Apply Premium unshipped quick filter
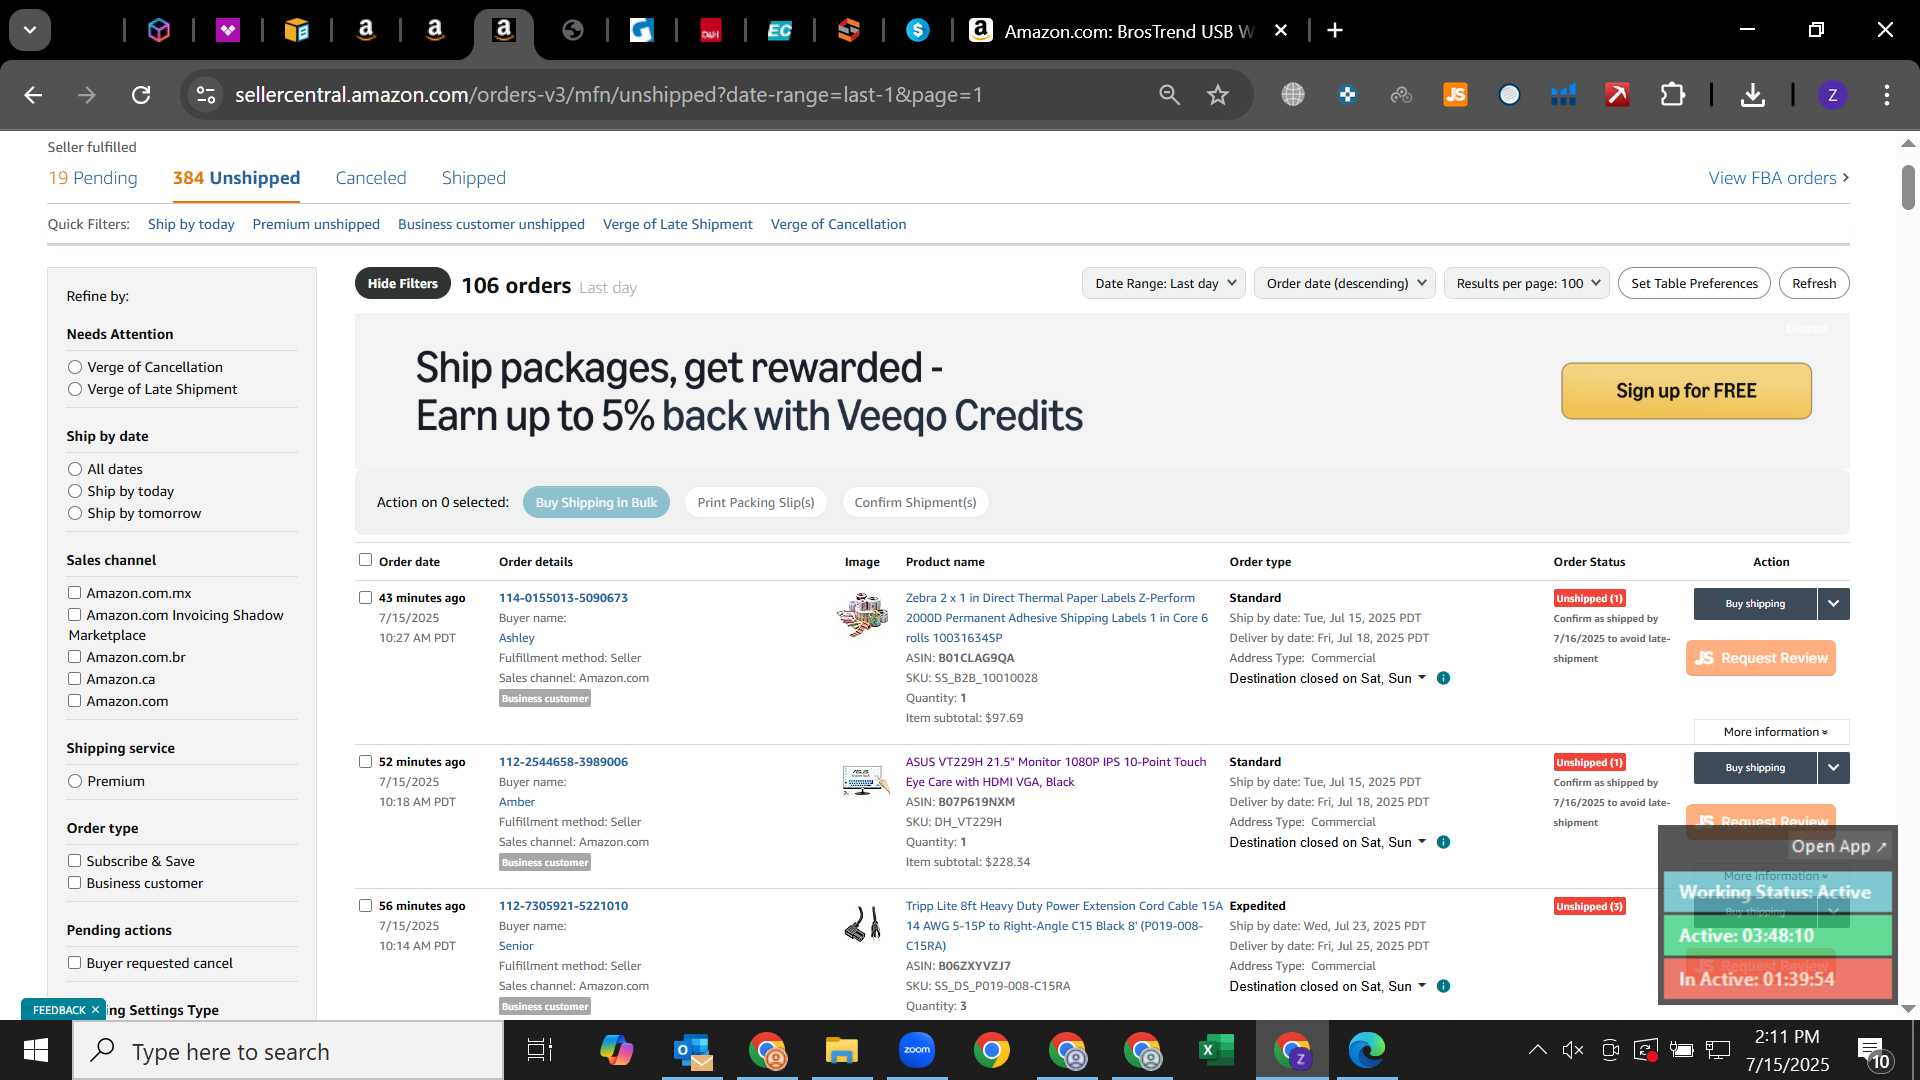 (x=316, y=225)
